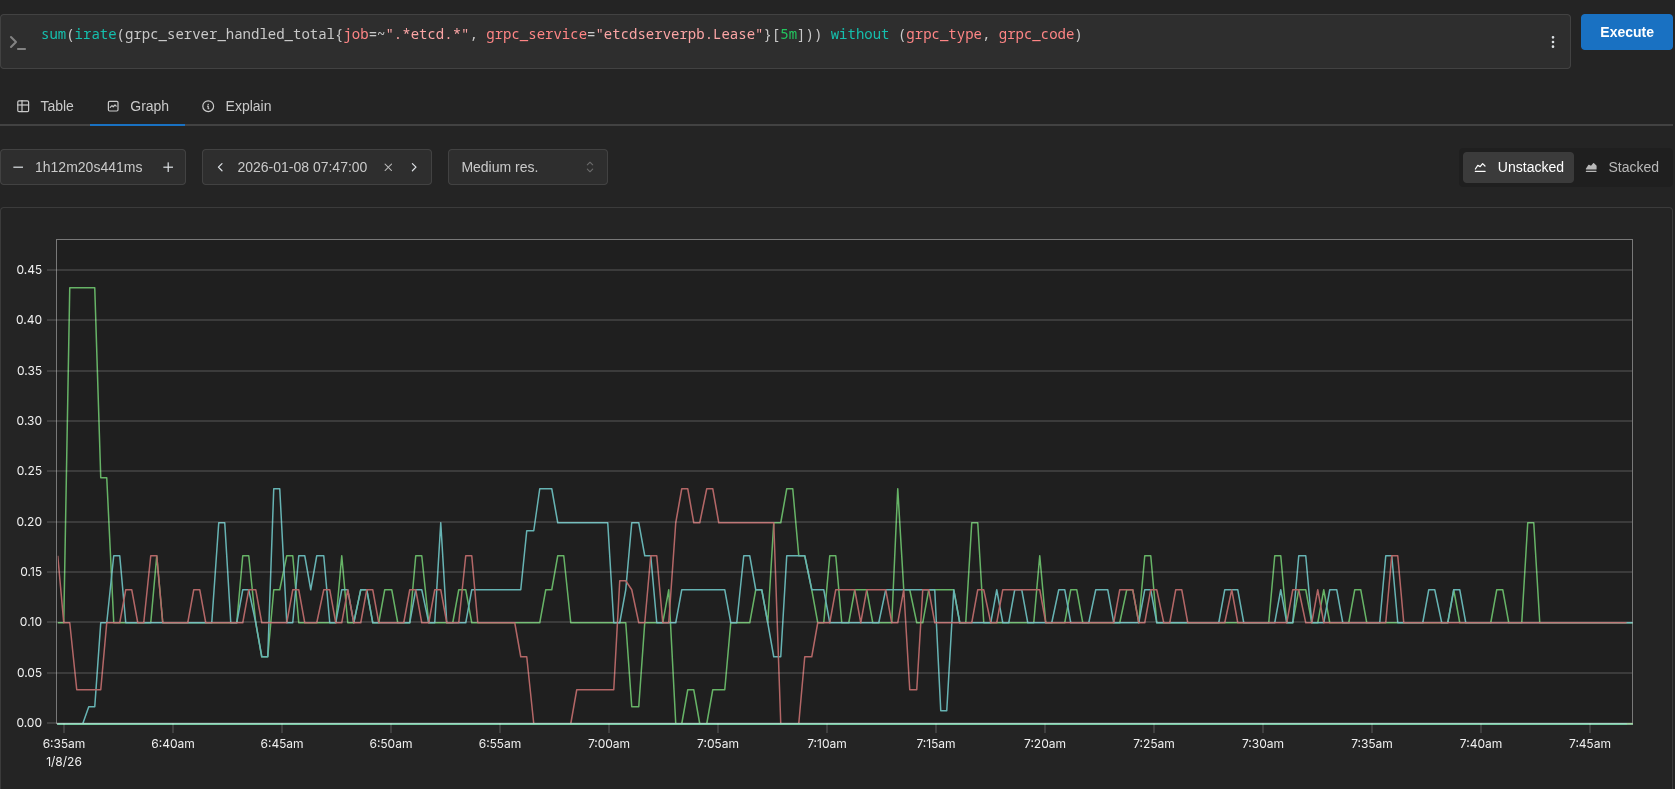The width and height of the screenshot is (1675, 789).
Task: Click the query prompt icon
Action: [17, 42]
